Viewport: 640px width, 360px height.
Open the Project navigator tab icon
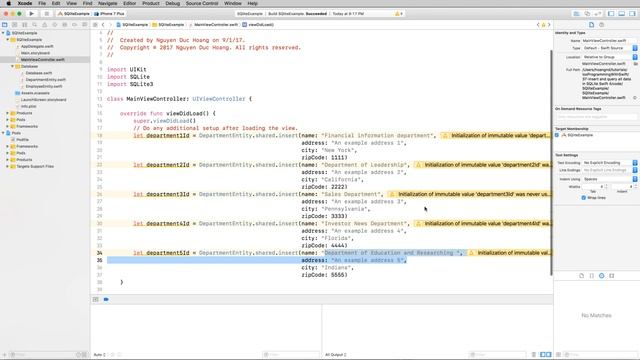4,24
